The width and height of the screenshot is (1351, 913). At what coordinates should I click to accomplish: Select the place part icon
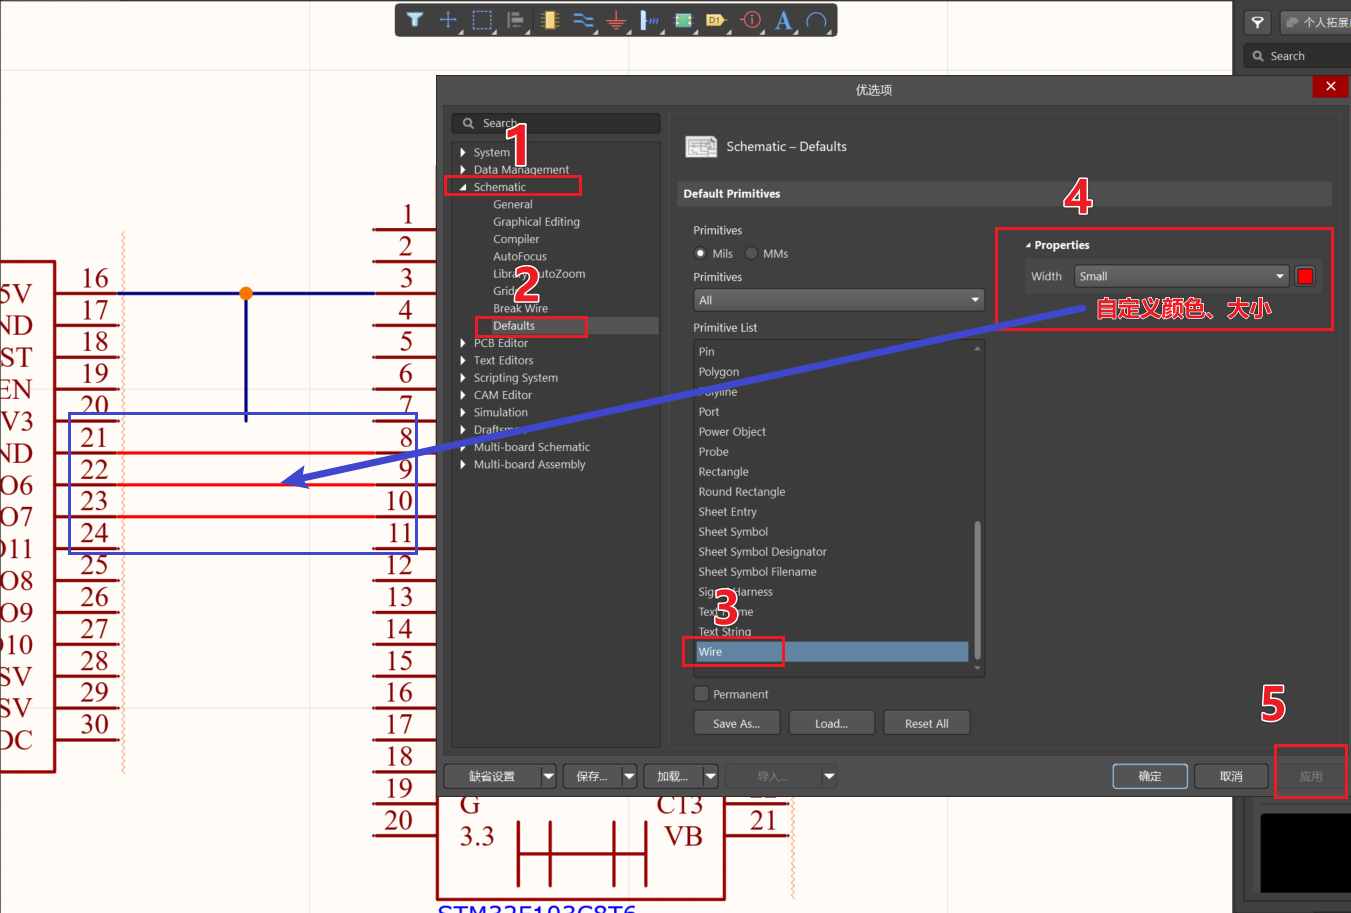point(549,20)
